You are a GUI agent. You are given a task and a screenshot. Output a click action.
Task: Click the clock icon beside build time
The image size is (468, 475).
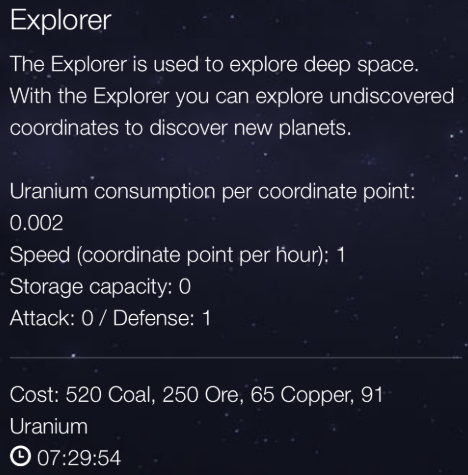tap(20, 457)
